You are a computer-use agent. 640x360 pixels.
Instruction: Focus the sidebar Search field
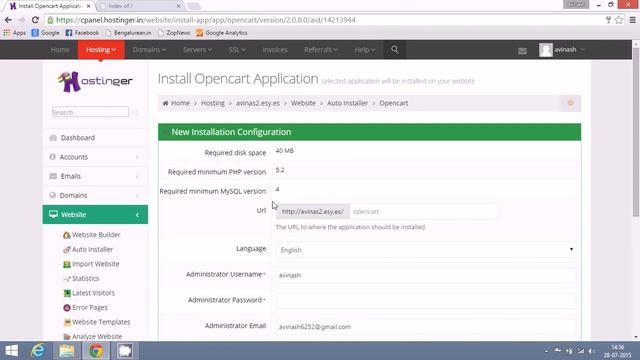(x=90, y=112)
